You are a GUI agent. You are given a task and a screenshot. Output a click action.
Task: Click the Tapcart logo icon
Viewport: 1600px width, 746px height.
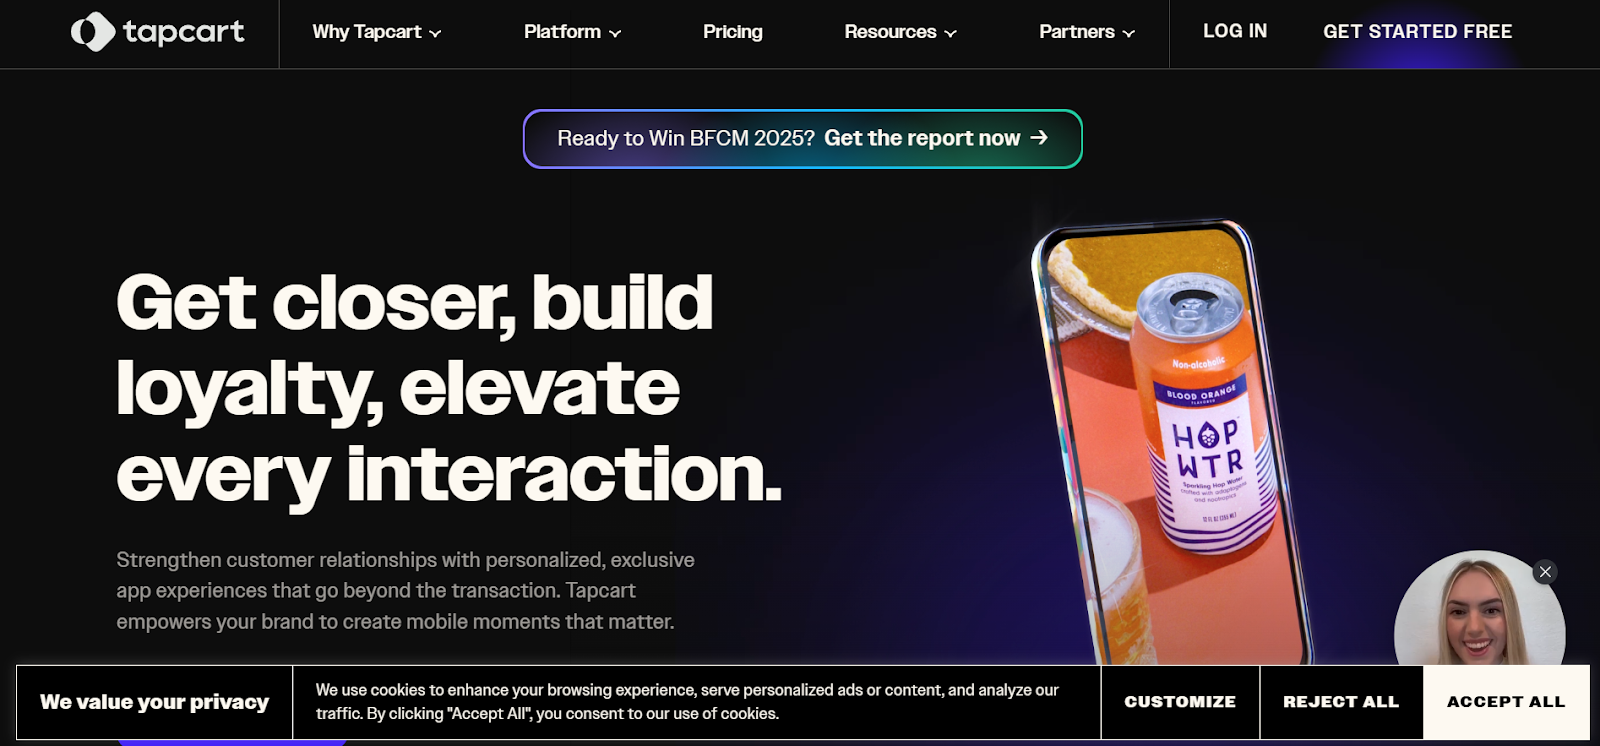coord(93,32)
